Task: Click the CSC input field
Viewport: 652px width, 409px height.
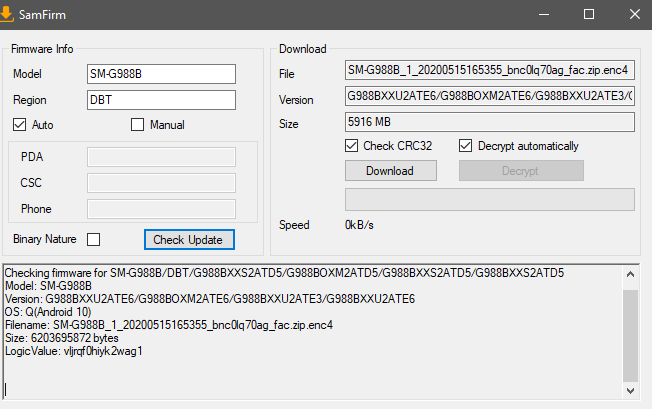Action: point(161,183)
